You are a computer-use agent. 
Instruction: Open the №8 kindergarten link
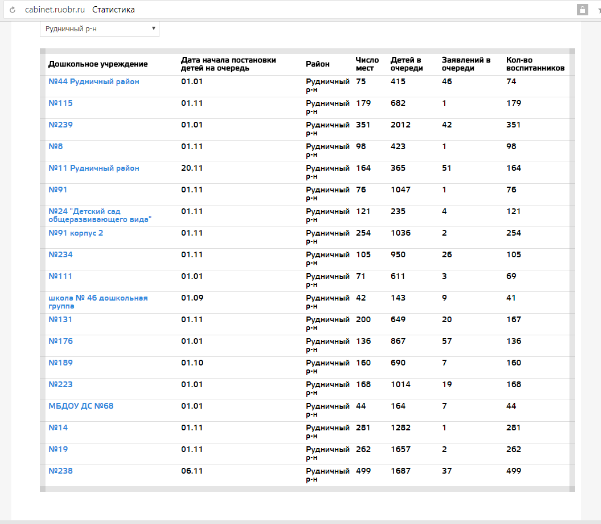pos(56,146)
